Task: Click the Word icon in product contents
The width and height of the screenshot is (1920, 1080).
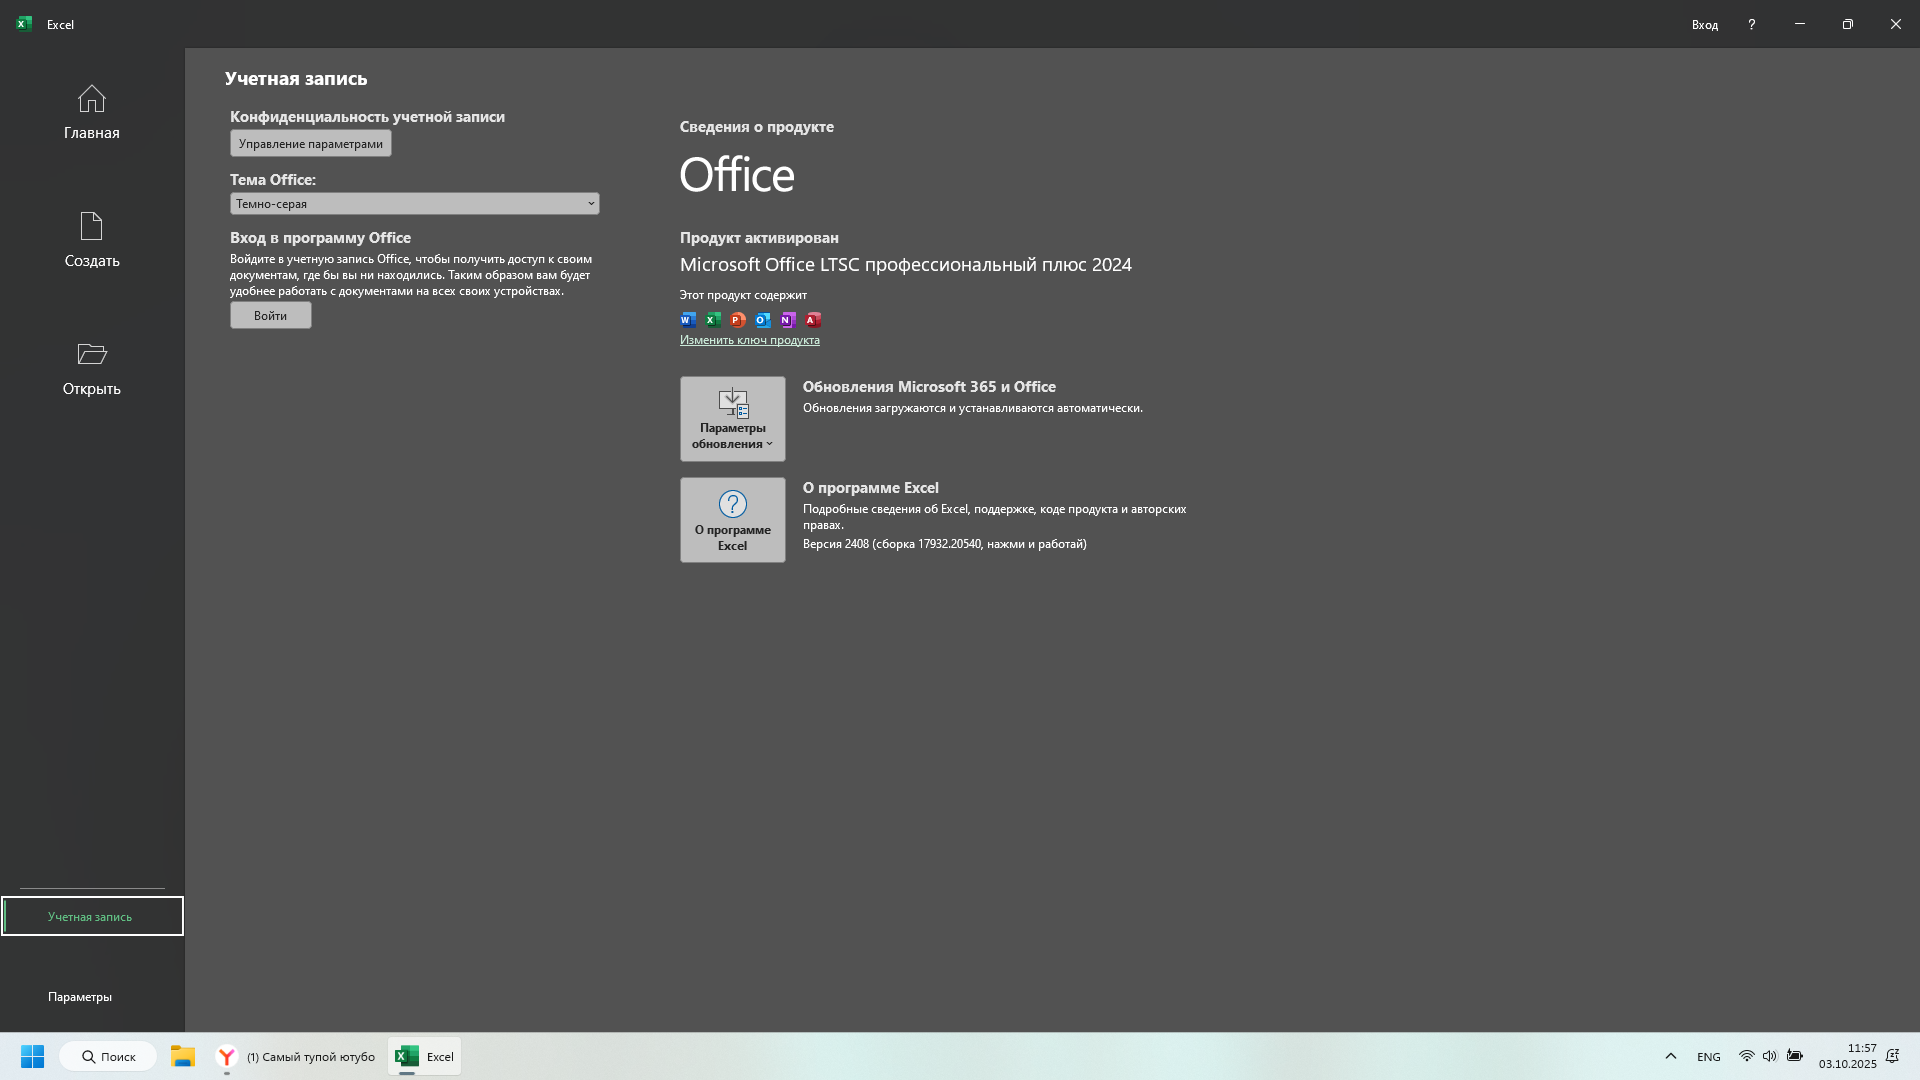Action: (688, 320)
